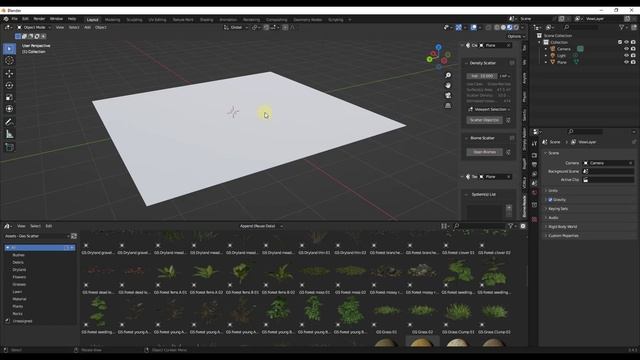The width and height of the screenshot is (640, 360).
Task: Open the Render menu
Action: point(39,19)
